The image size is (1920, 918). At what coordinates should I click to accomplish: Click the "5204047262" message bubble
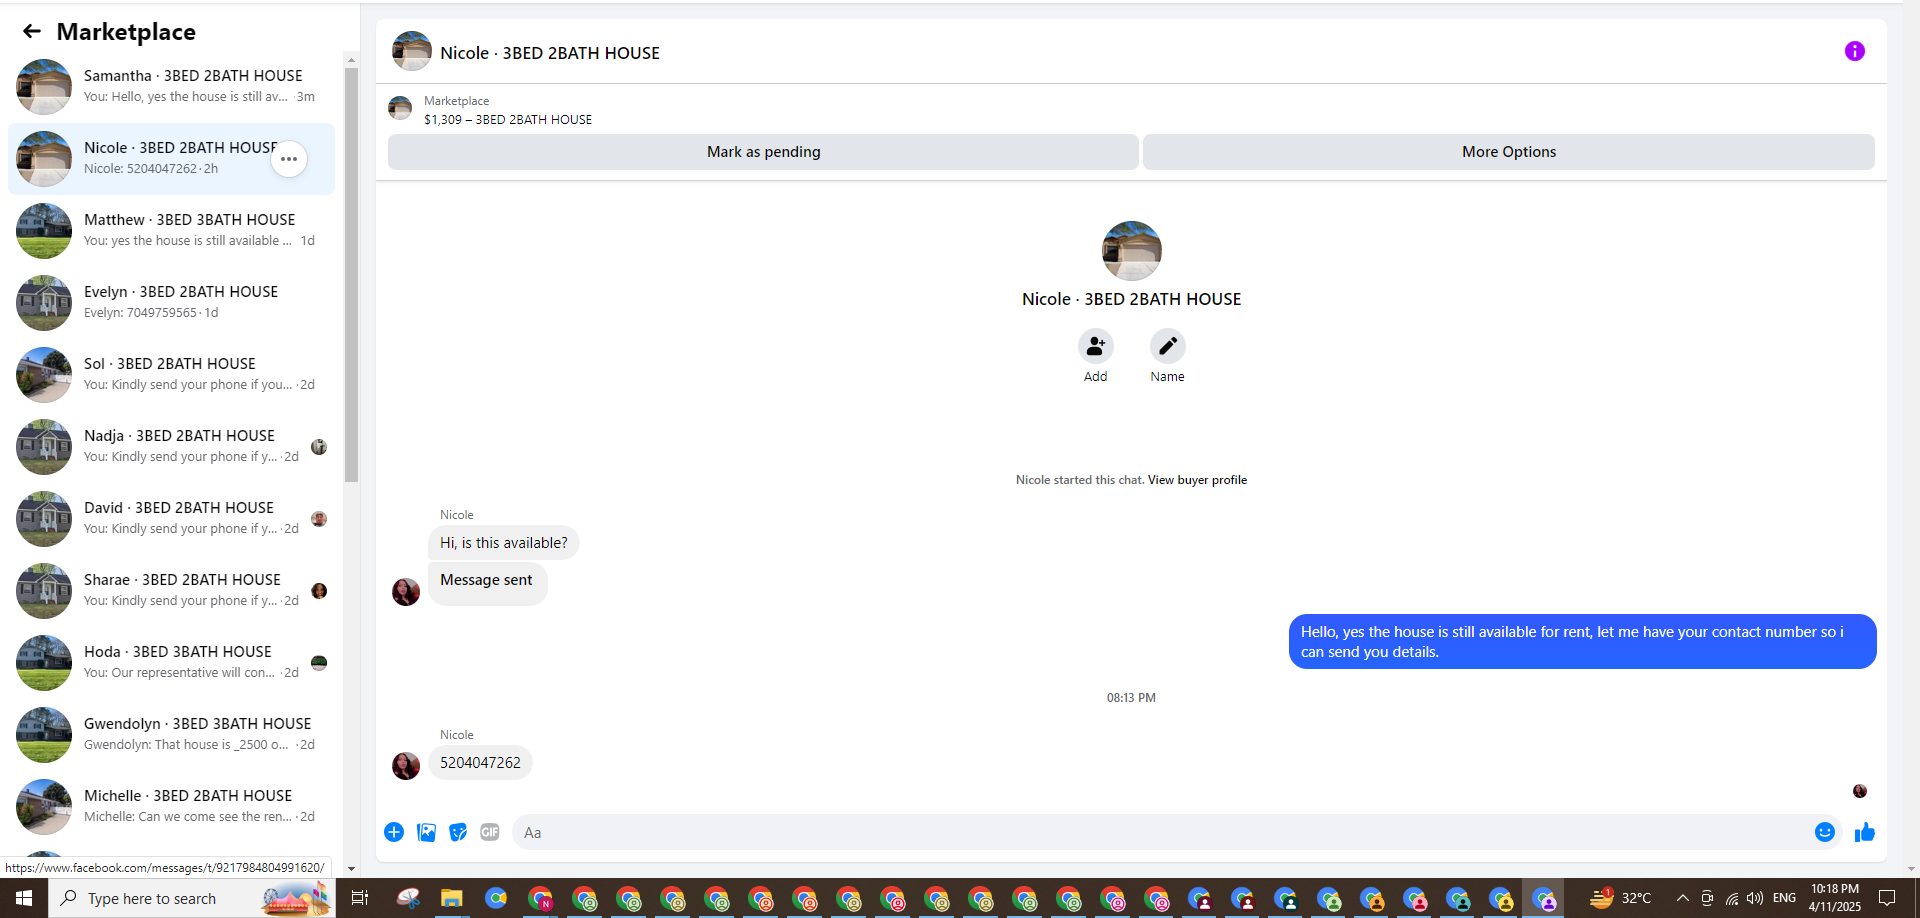(480, 763)
